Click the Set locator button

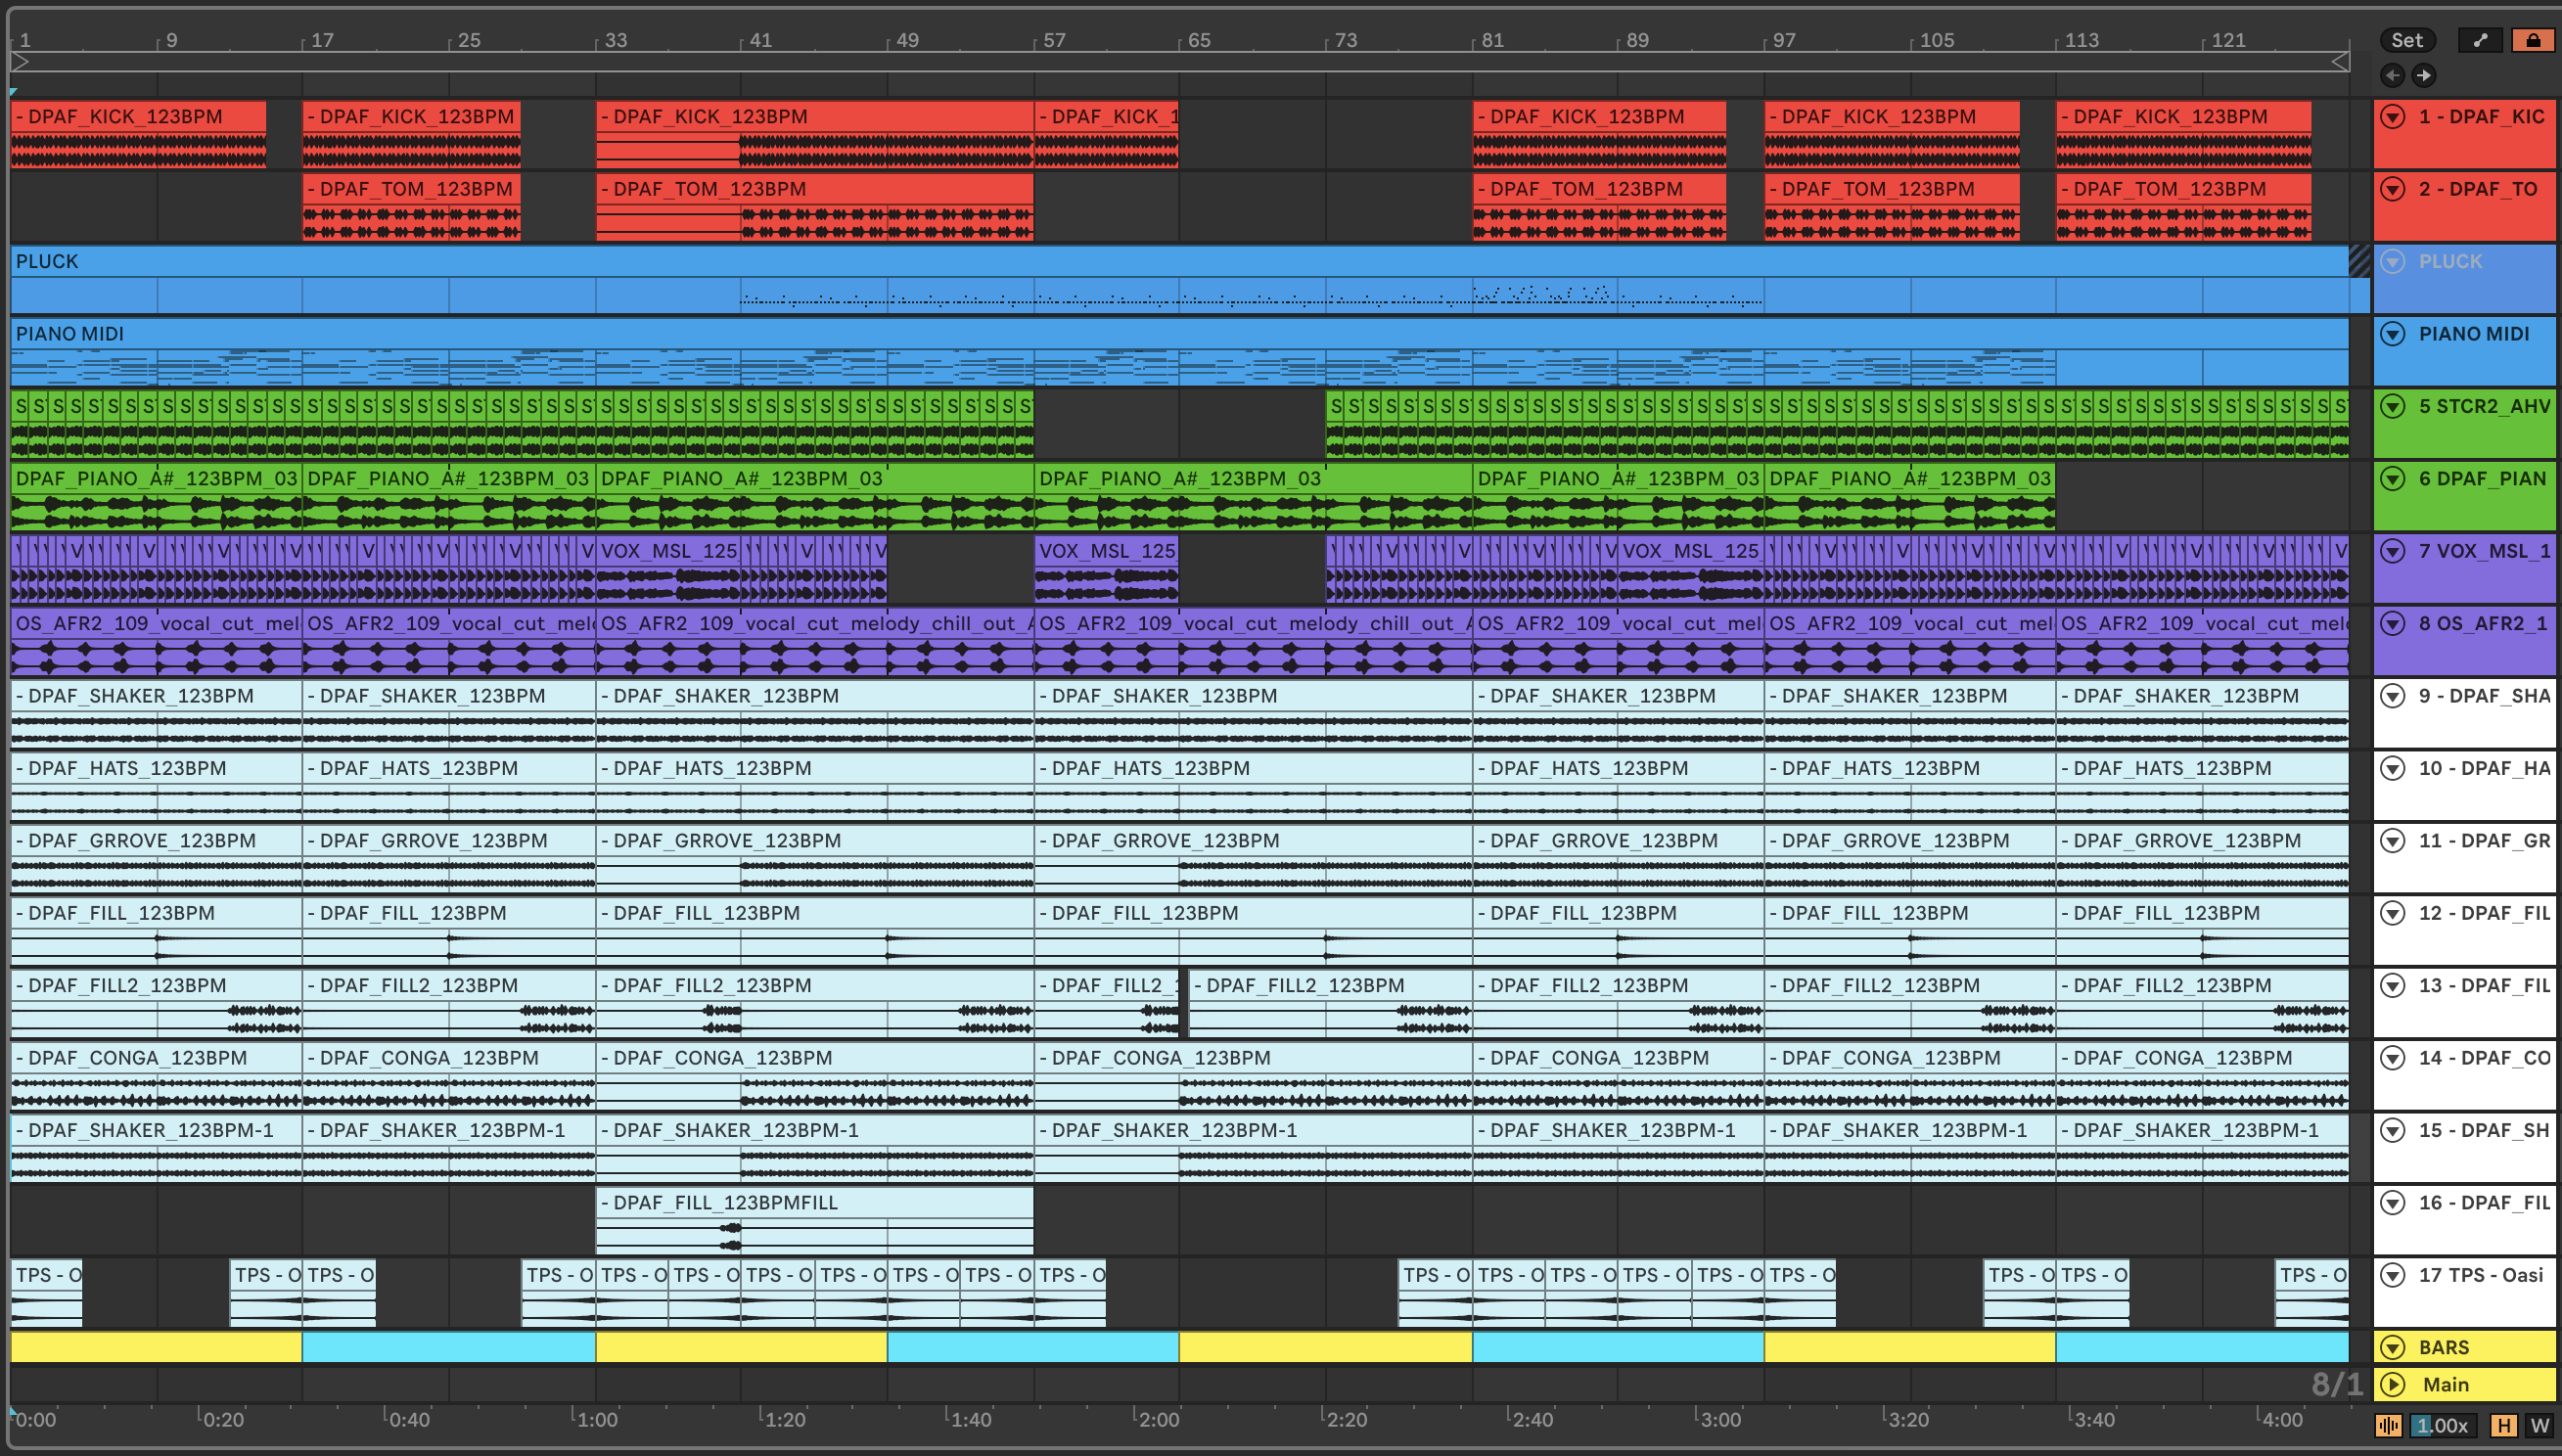pyautogui.click(x=2406, y=40)
